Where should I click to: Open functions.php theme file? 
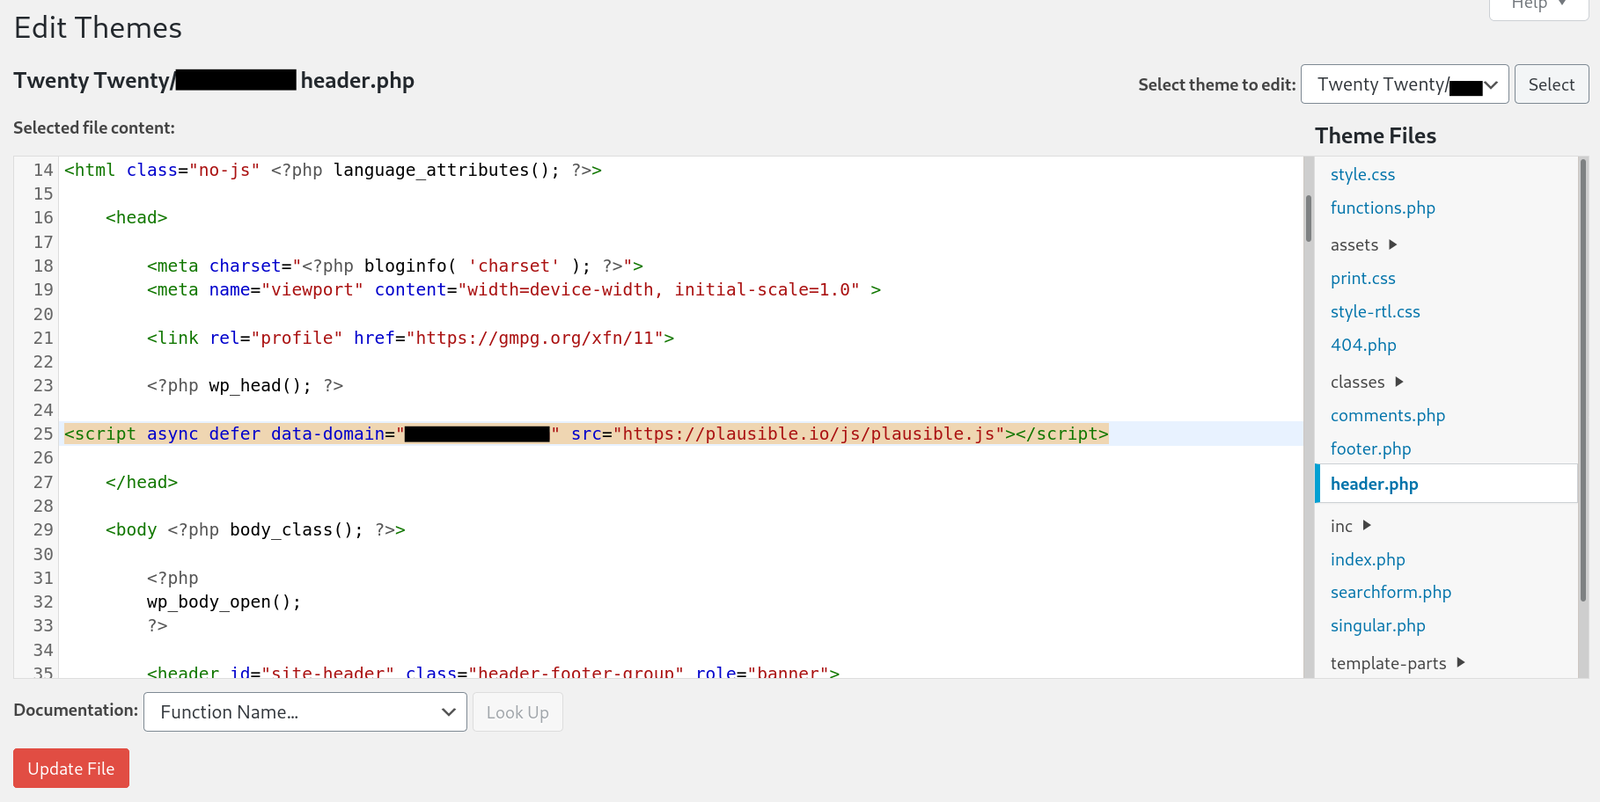pos(1382,208)
